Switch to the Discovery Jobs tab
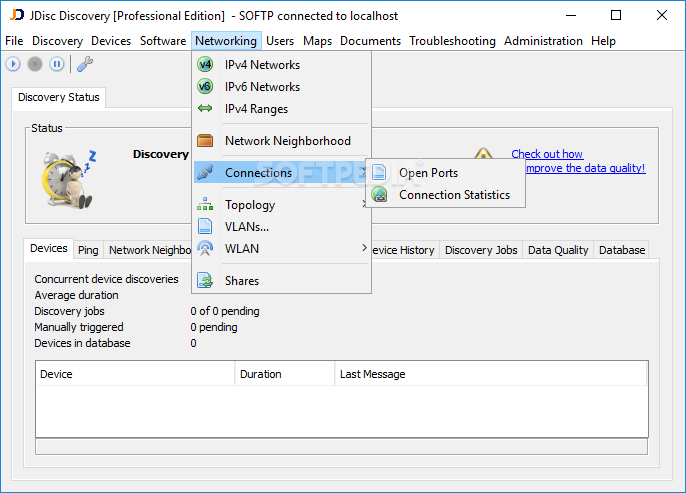This screenshot has width=686, height=493. [481, 250]
